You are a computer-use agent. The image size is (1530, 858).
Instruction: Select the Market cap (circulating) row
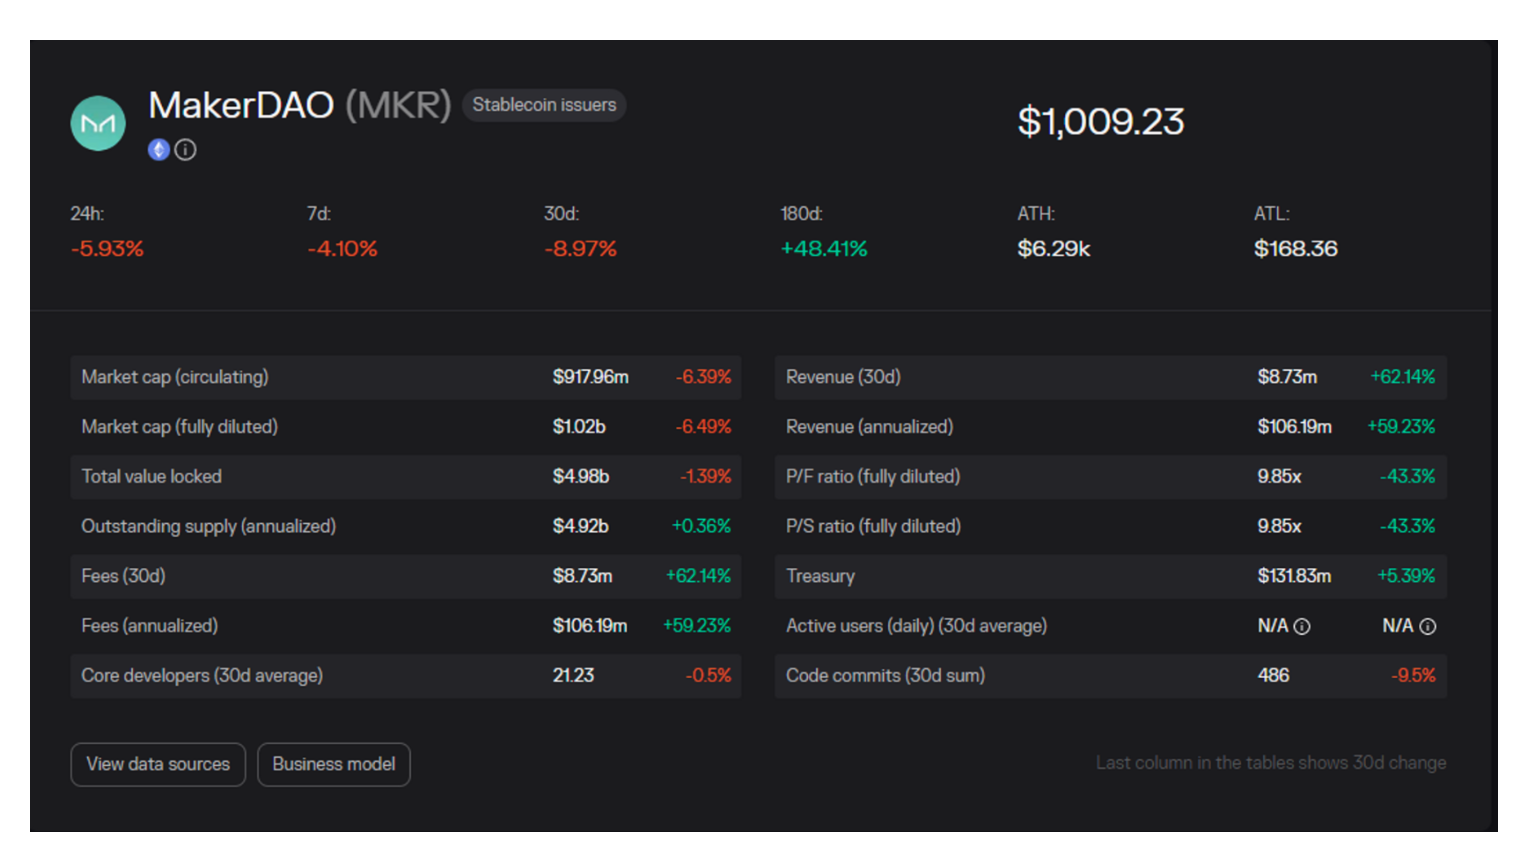(175, 377)
